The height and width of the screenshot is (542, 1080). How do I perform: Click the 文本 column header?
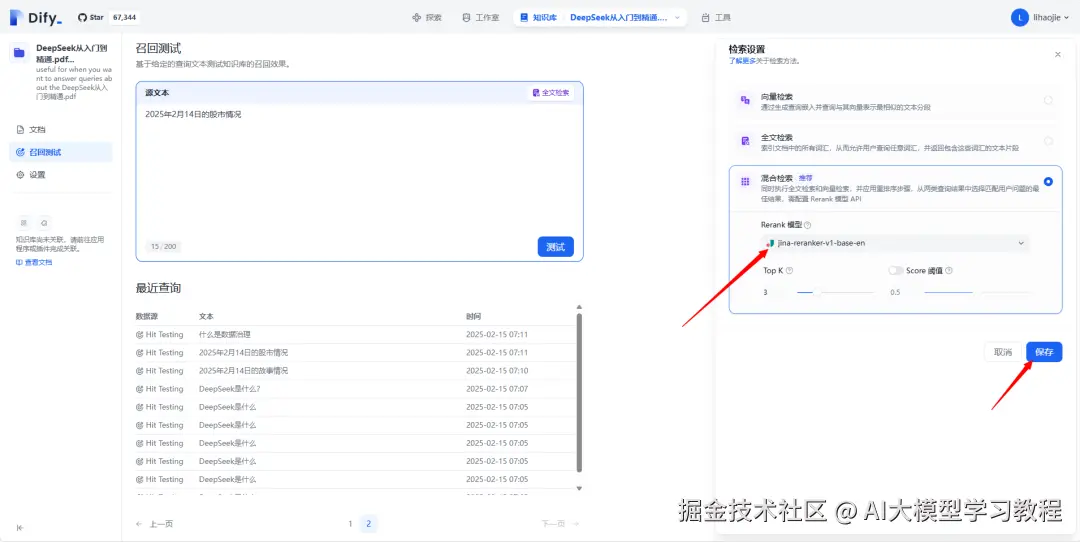coord(206,317)
